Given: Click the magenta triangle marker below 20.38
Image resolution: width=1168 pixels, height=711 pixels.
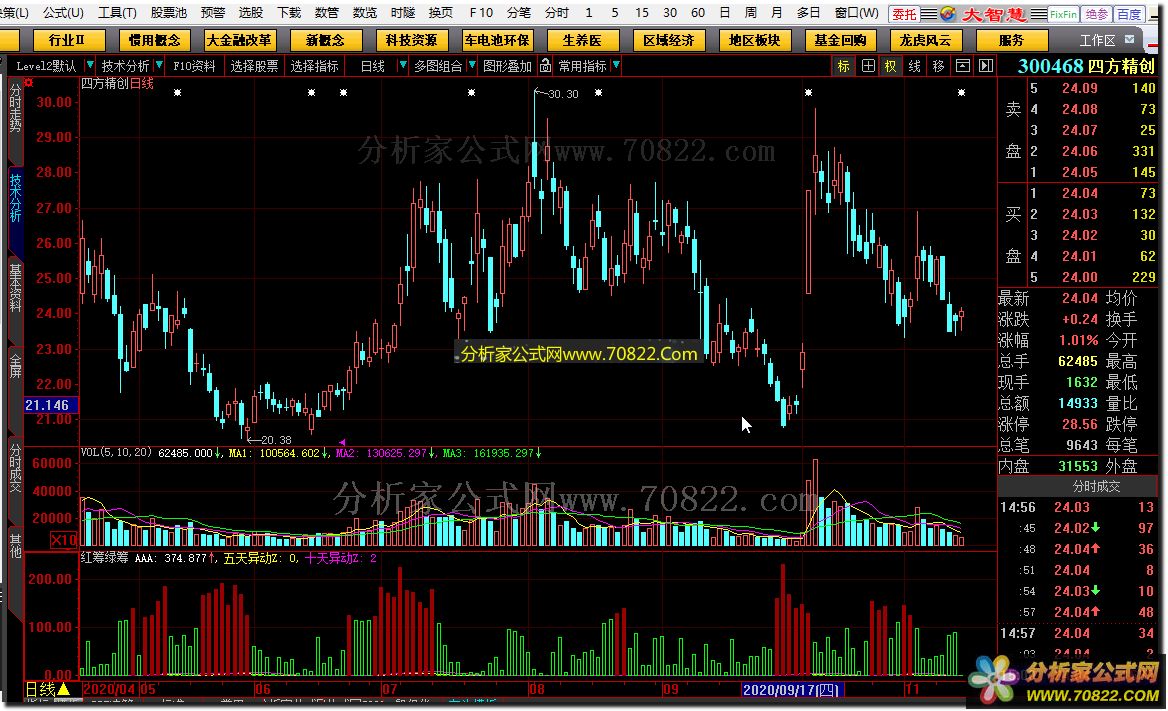Looking at the screenshot, I should [x=342, y=442].
